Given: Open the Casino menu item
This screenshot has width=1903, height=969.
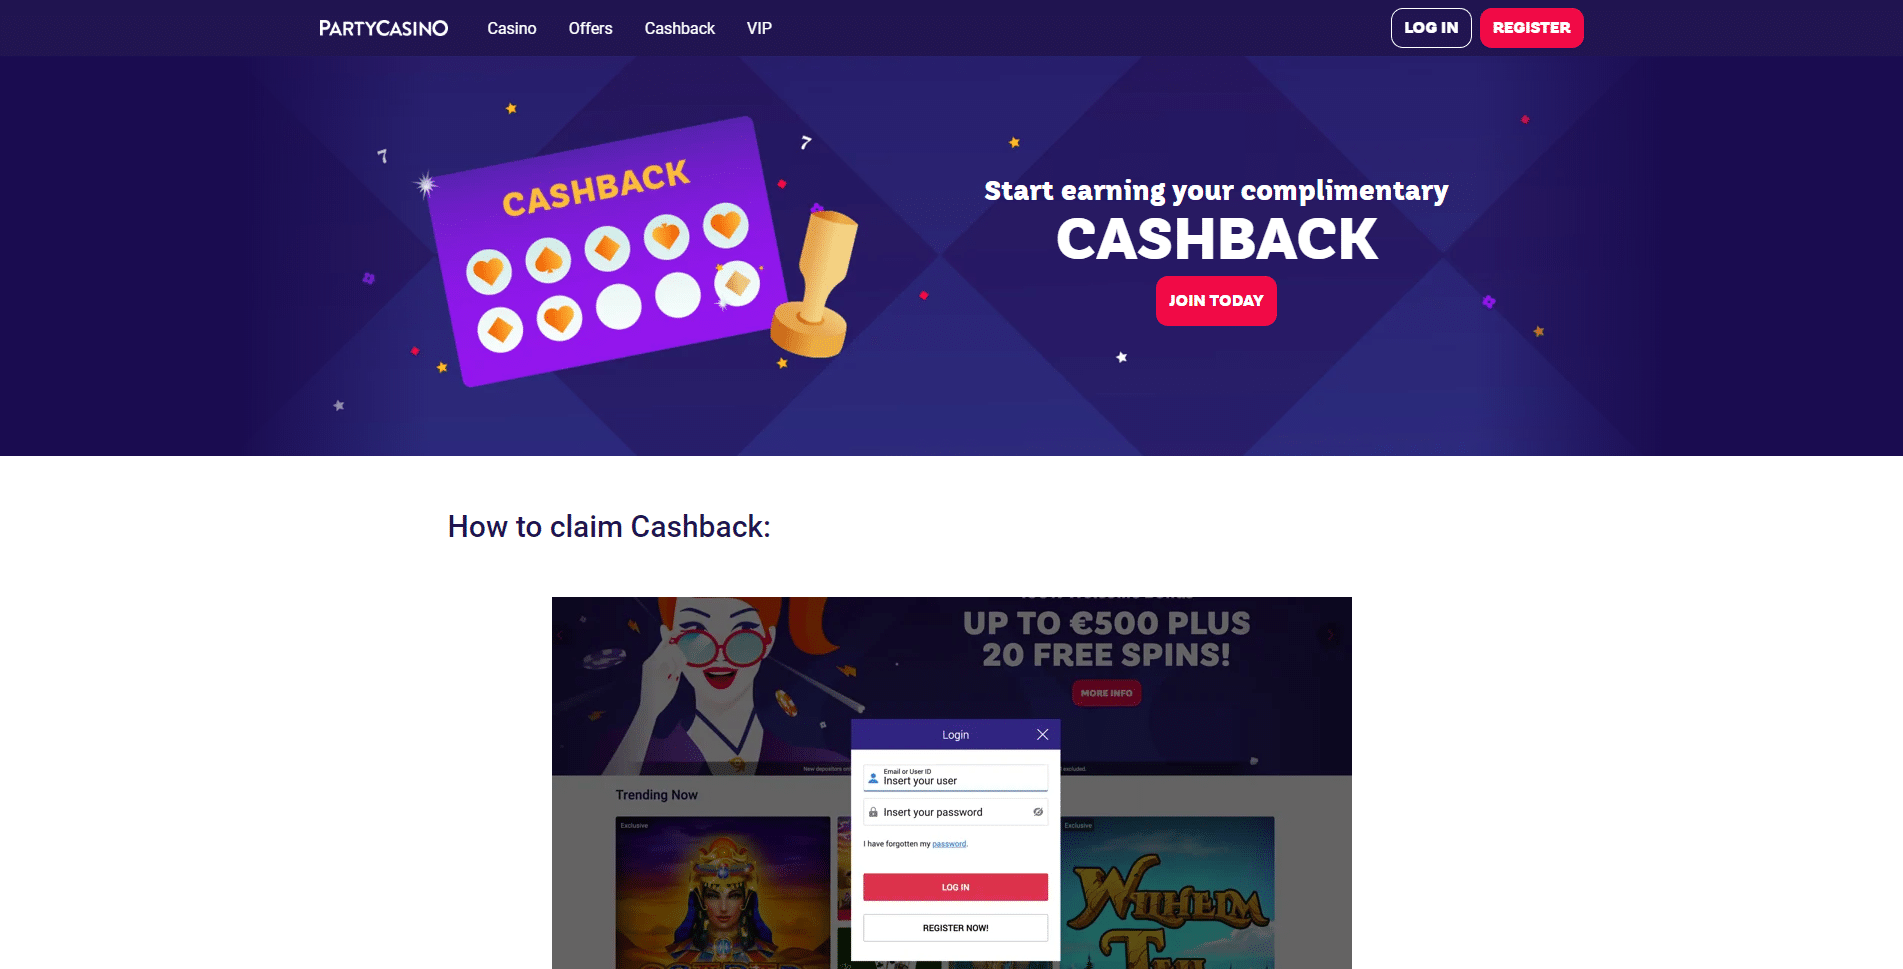Looking at the screenshot, I should [512, 28].
